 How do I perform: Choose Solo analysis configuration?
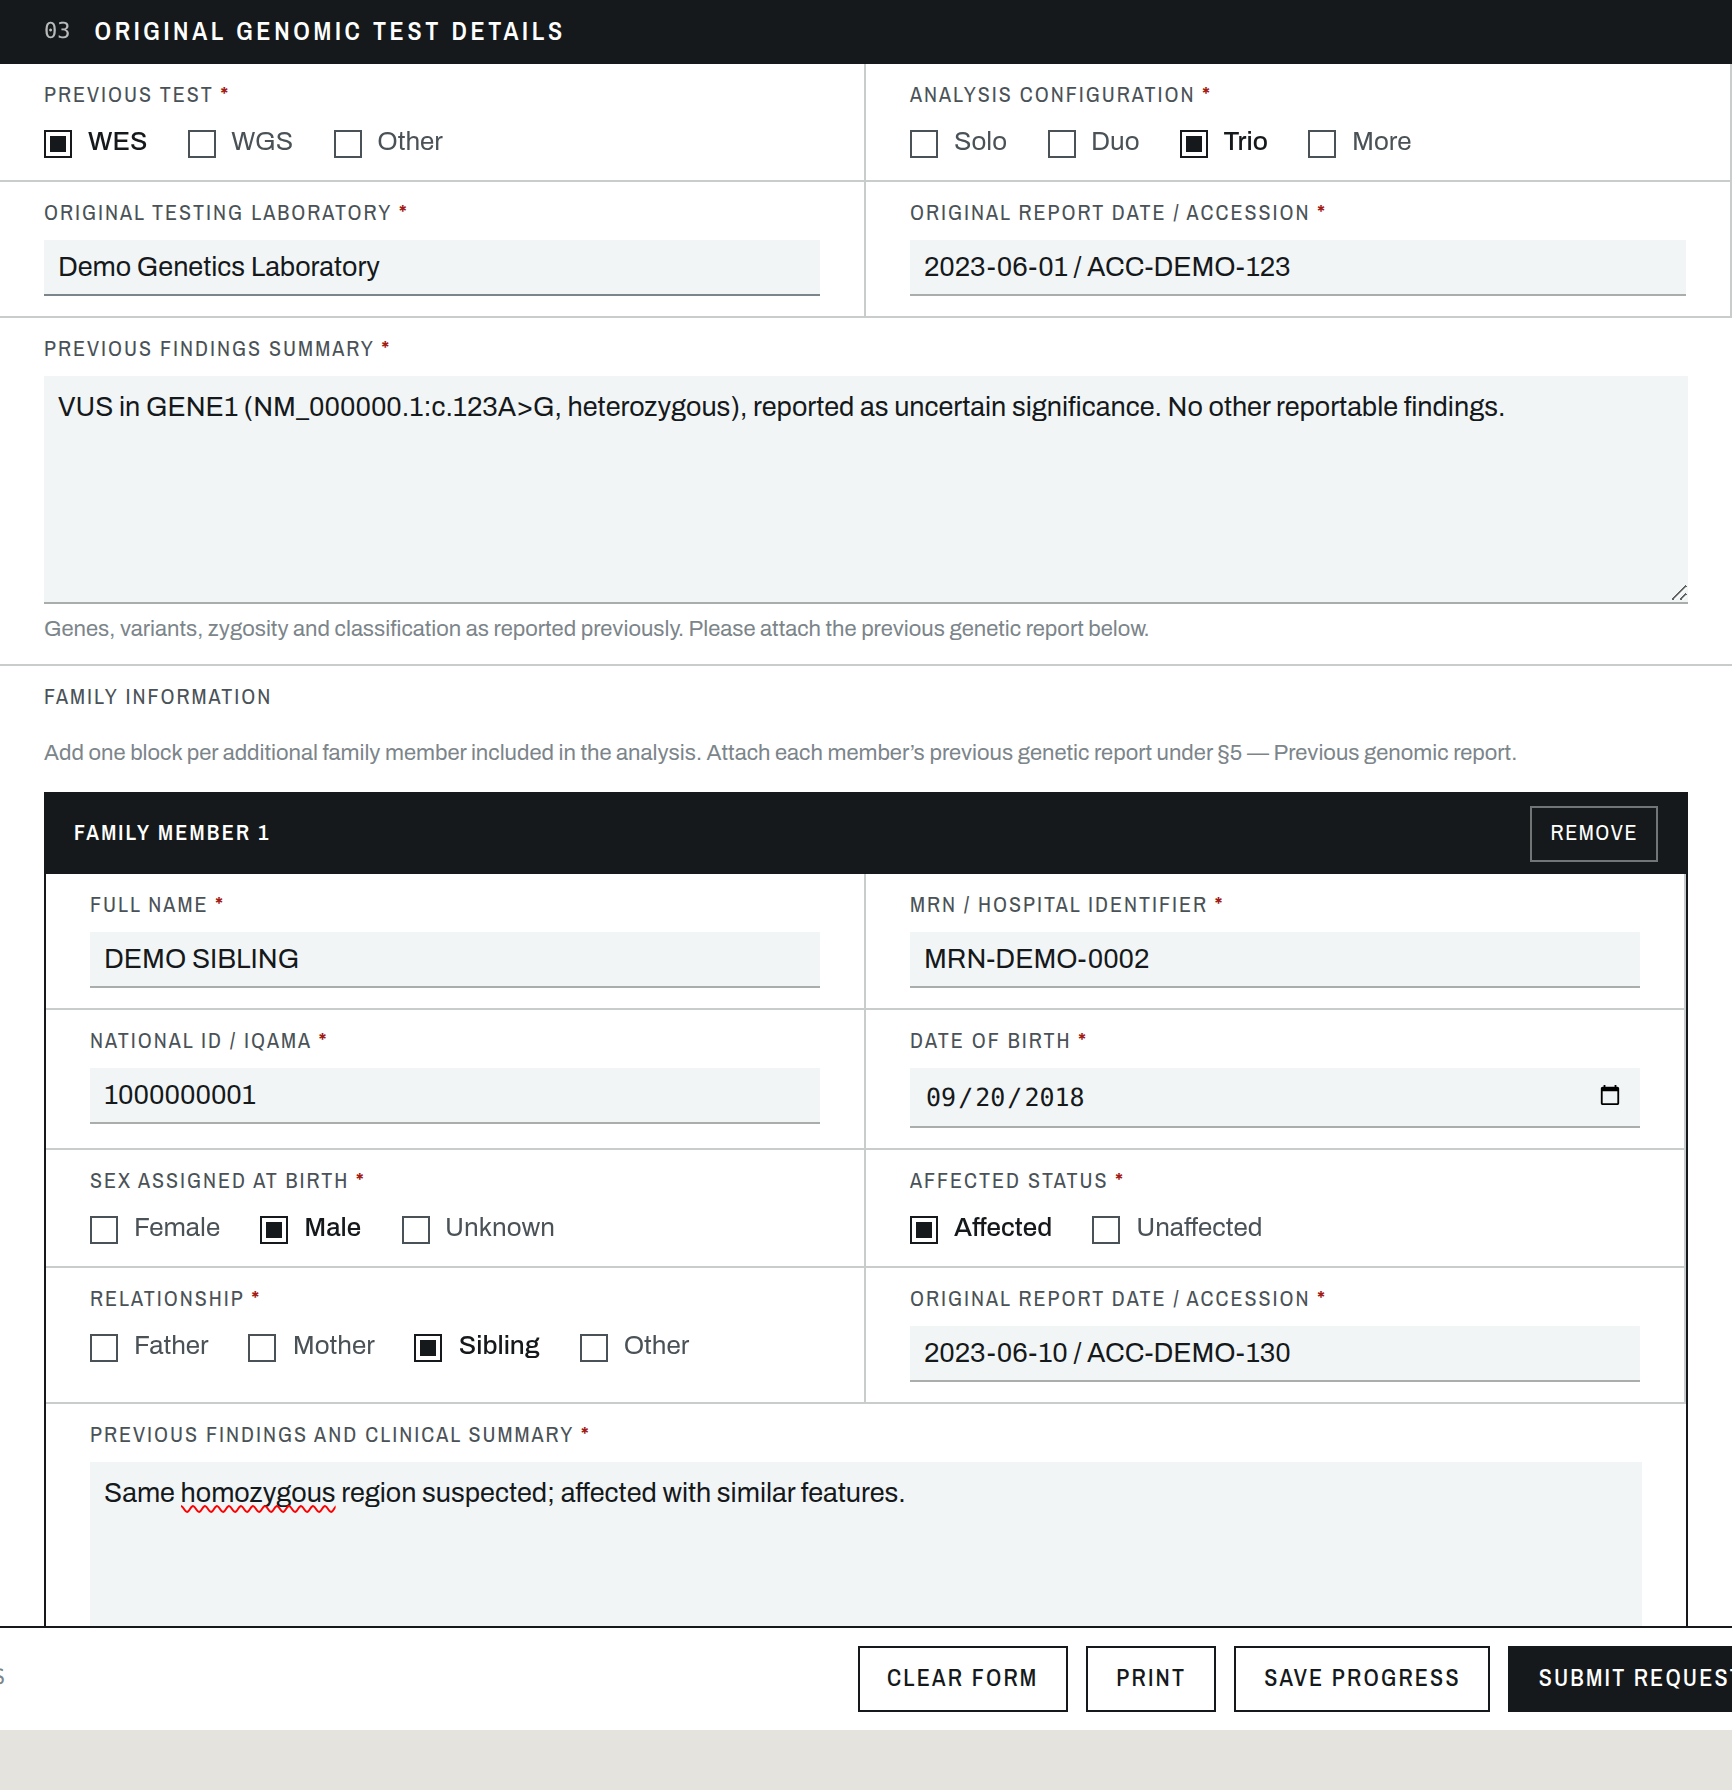924,144
